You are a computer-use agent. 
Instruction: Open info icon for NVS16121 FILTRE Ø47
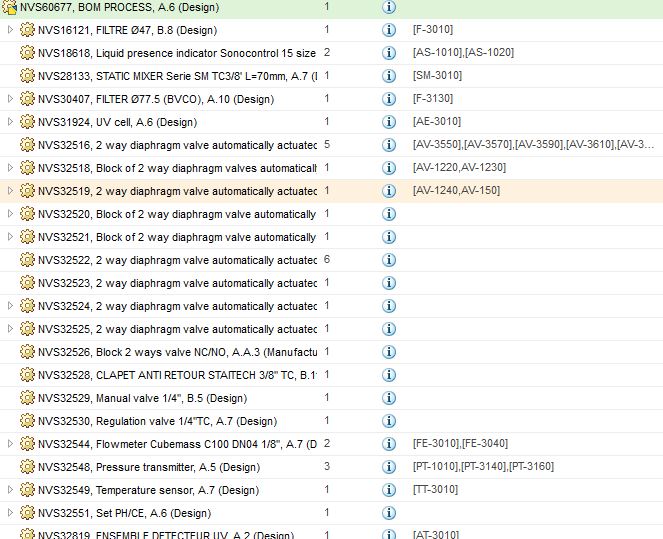(x=389, y=30)
